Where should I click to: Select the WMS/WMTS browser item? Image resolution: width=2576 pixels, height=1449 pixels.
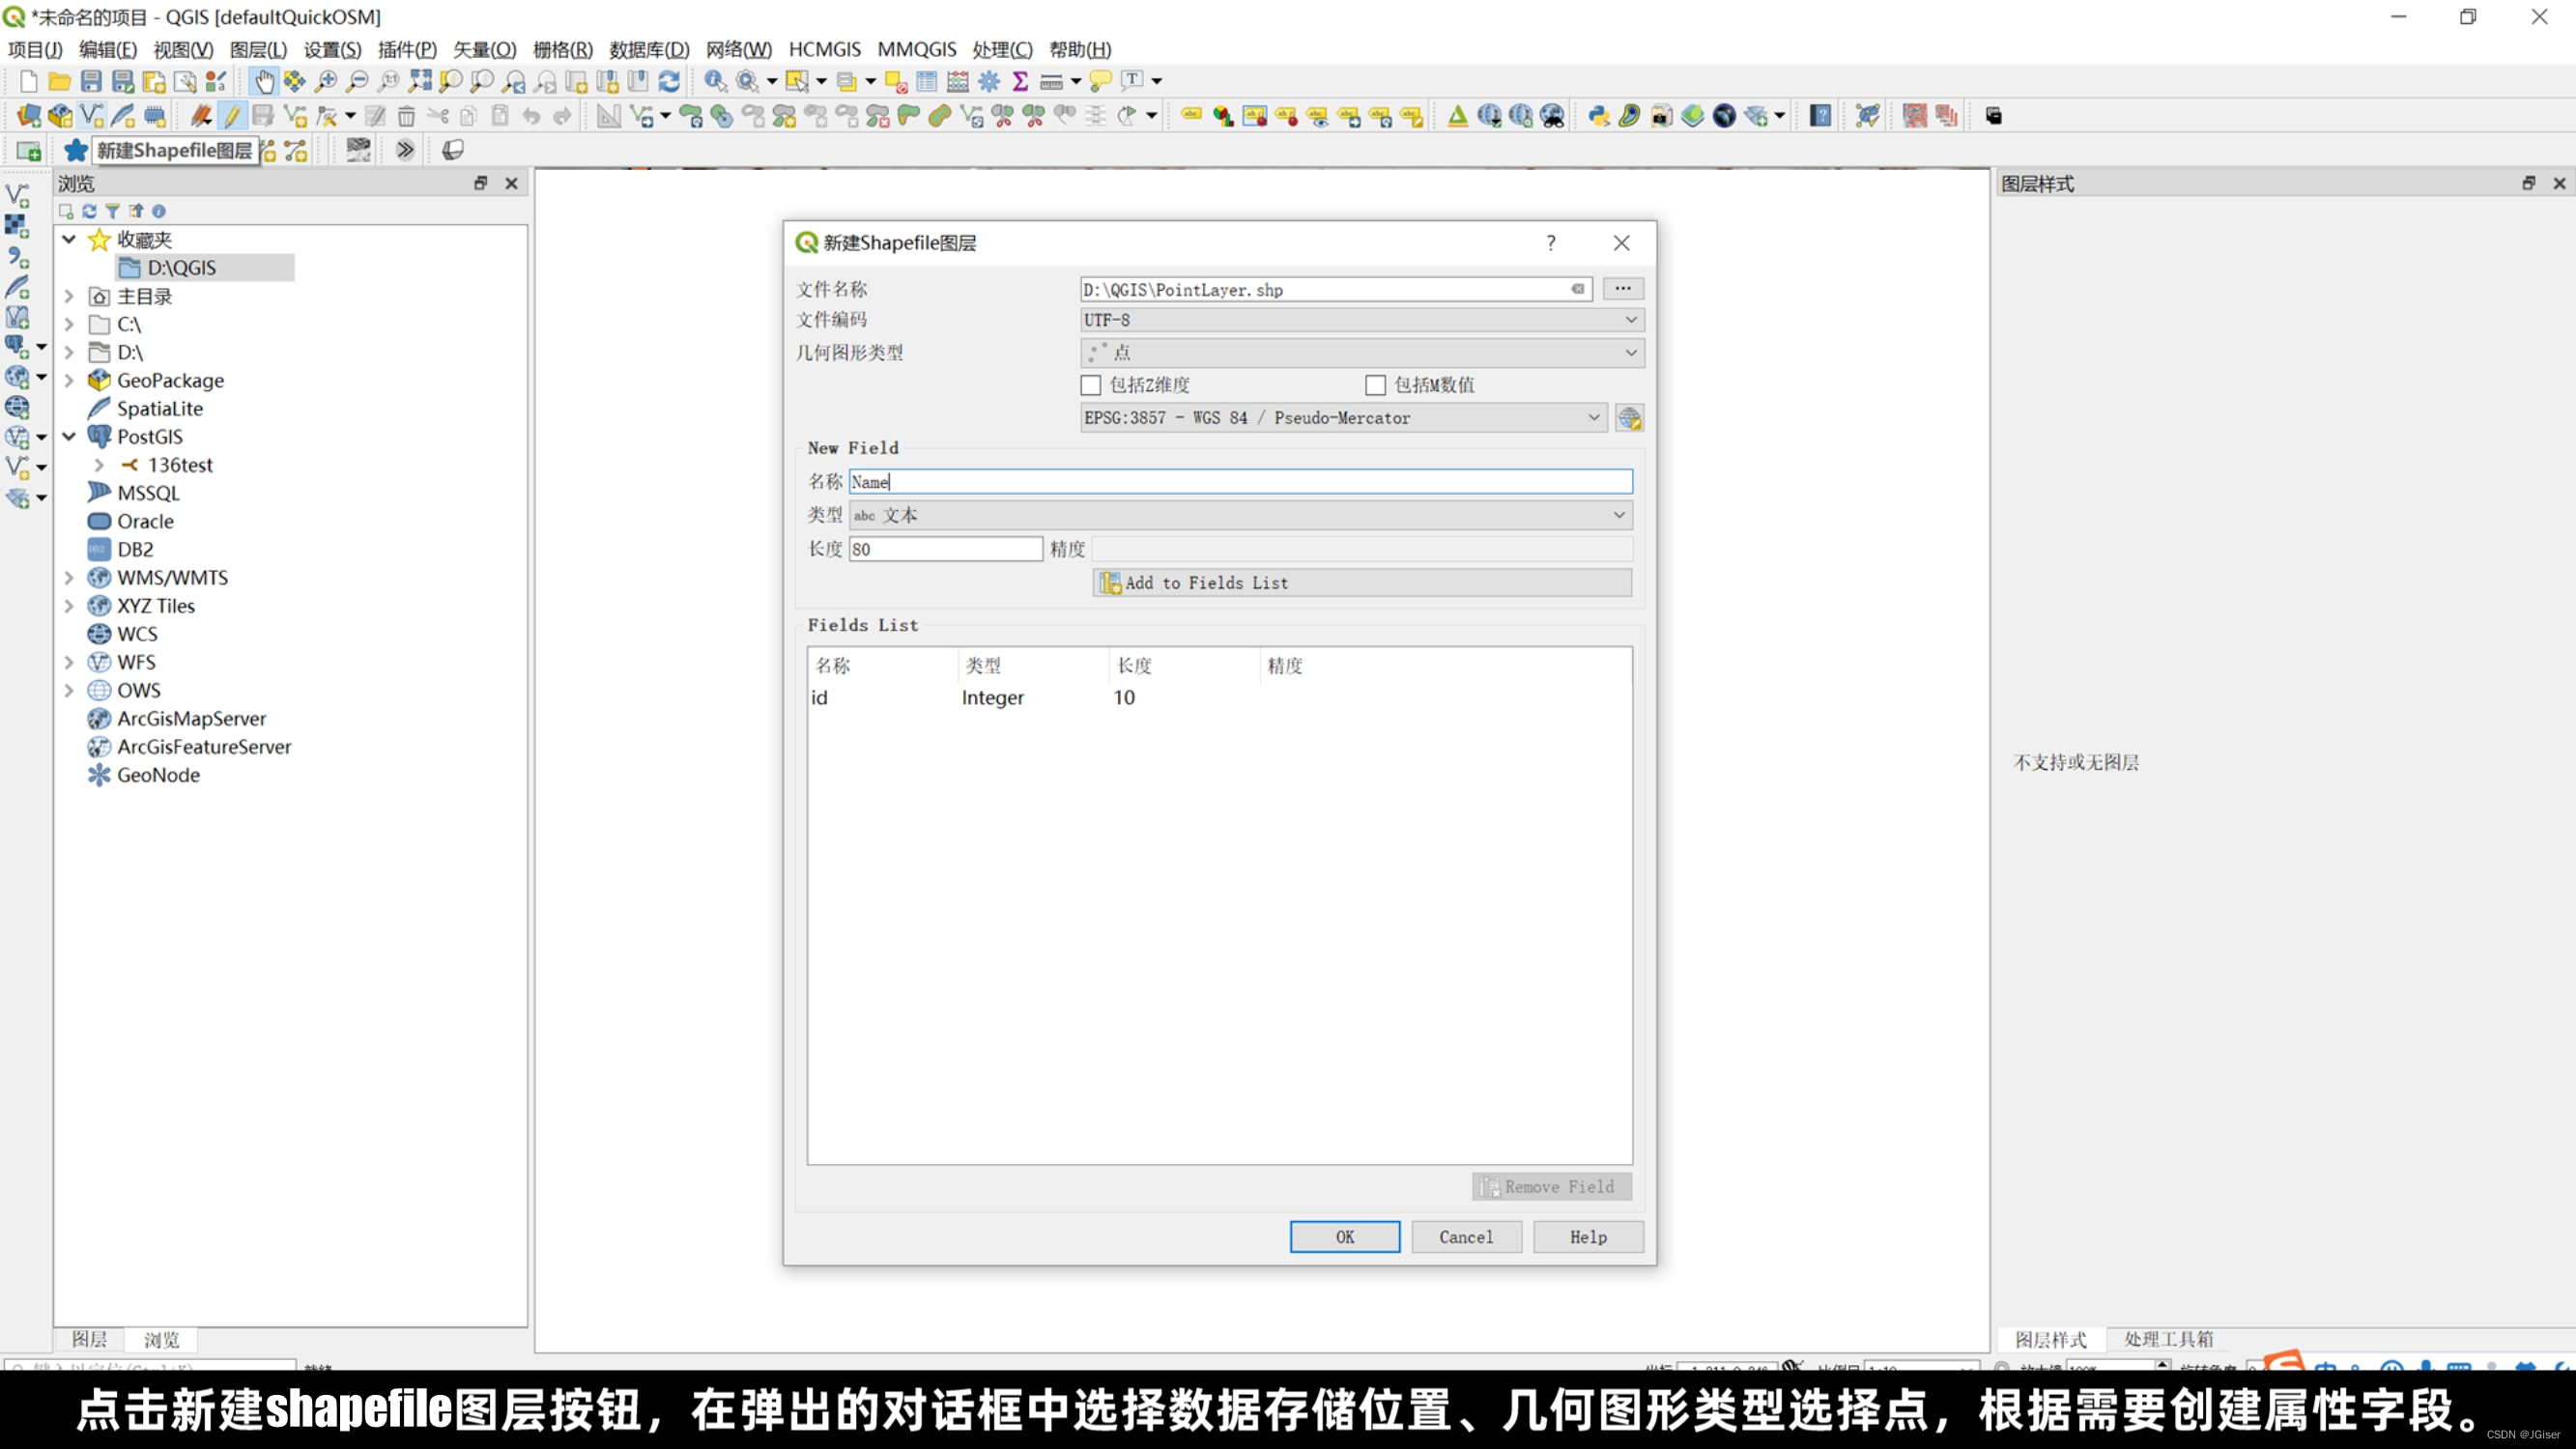(172, 578)
